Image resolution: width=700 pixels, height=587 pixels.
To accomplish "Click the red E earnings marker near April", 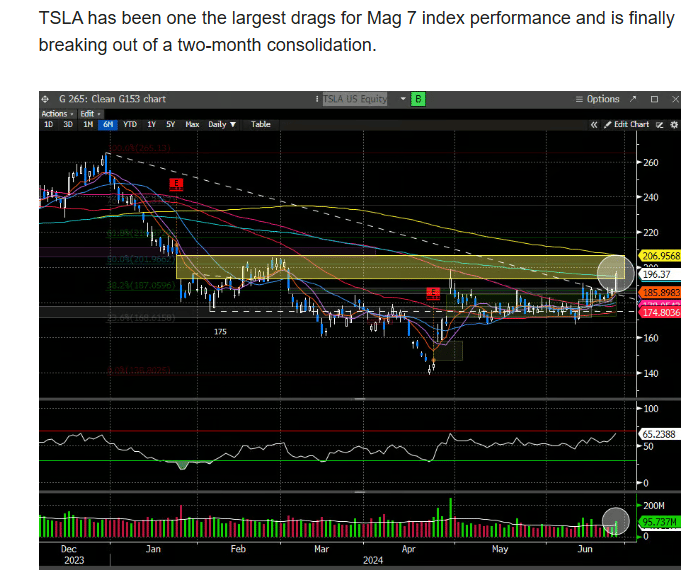I will (x=433, y=293).
